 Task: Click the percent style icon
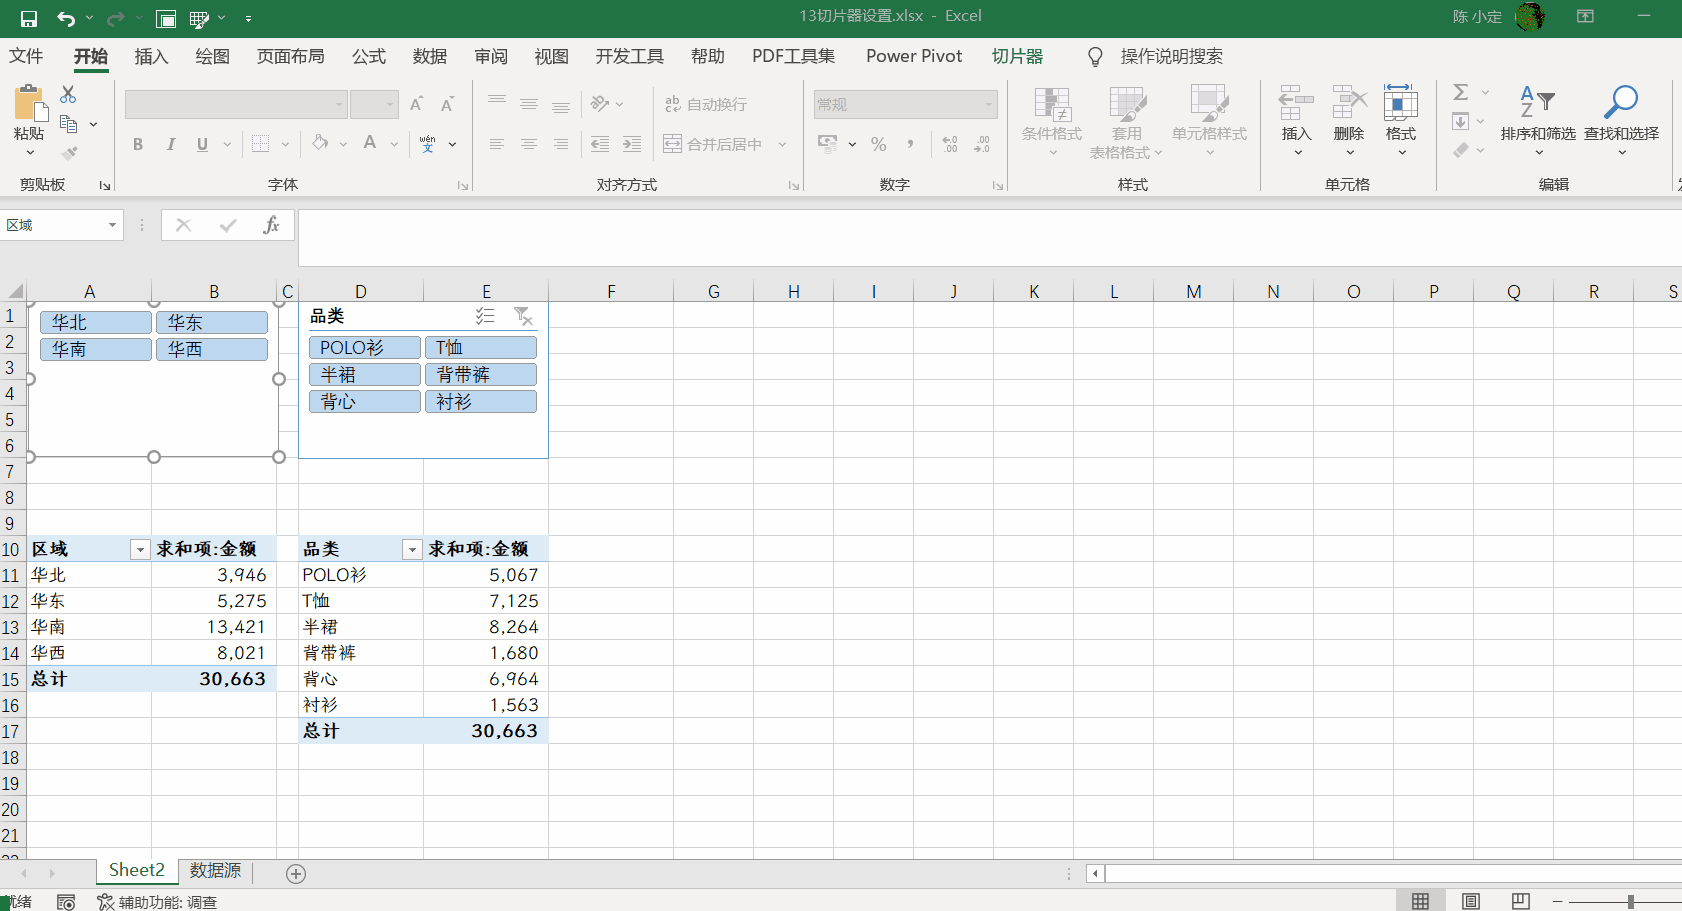[x=878, y=144]
